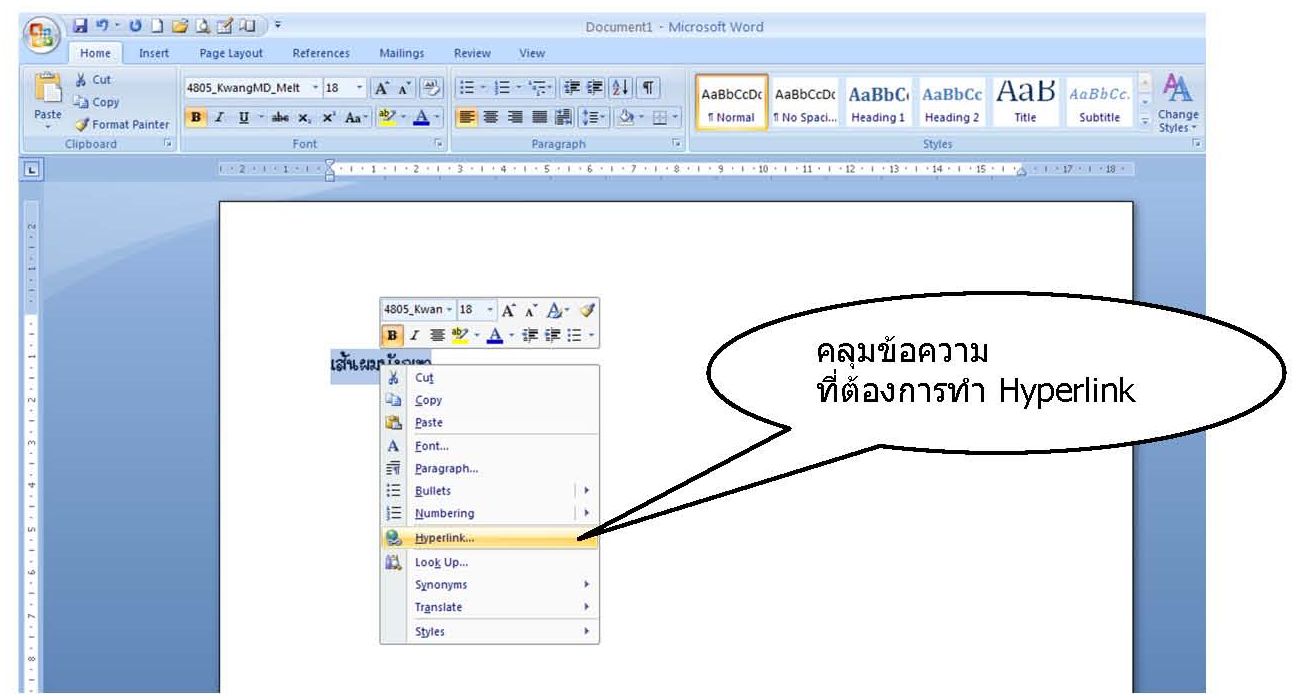Screen dimensions: 1299x700
Task: Choose Hyperlink... from the context menu
Action: [490, 538]
